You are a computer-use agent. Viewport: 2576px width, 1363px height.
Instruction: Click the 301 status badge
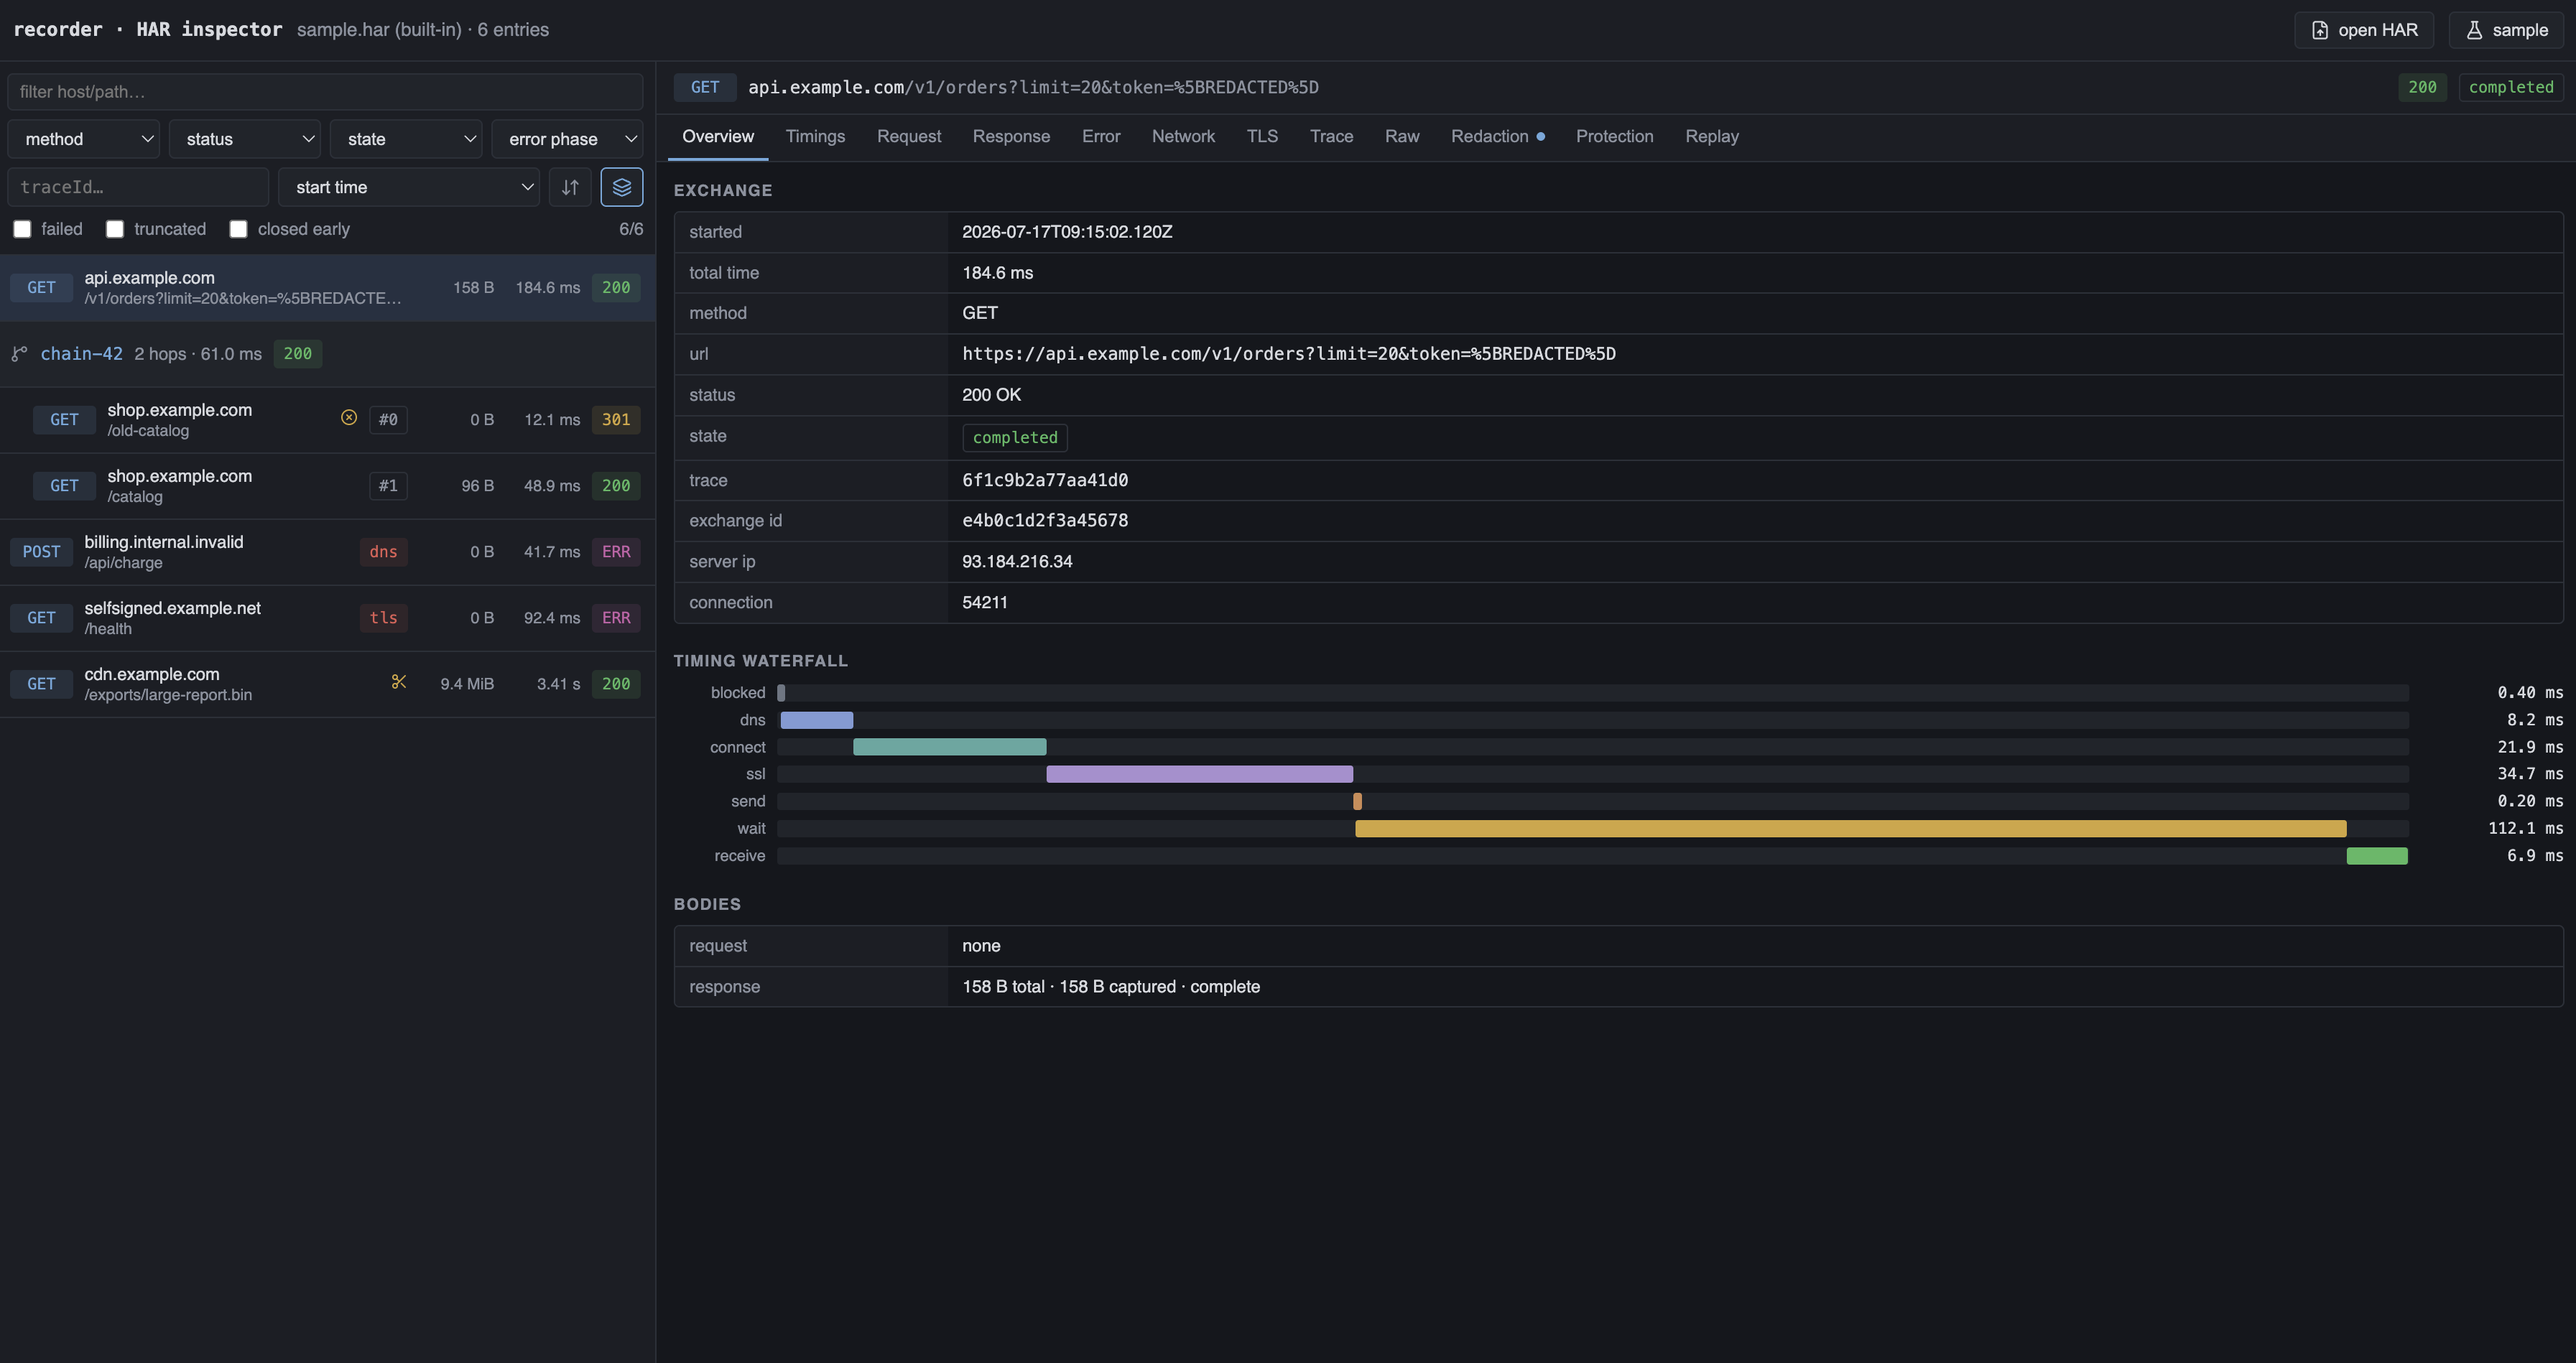point(616,420)
